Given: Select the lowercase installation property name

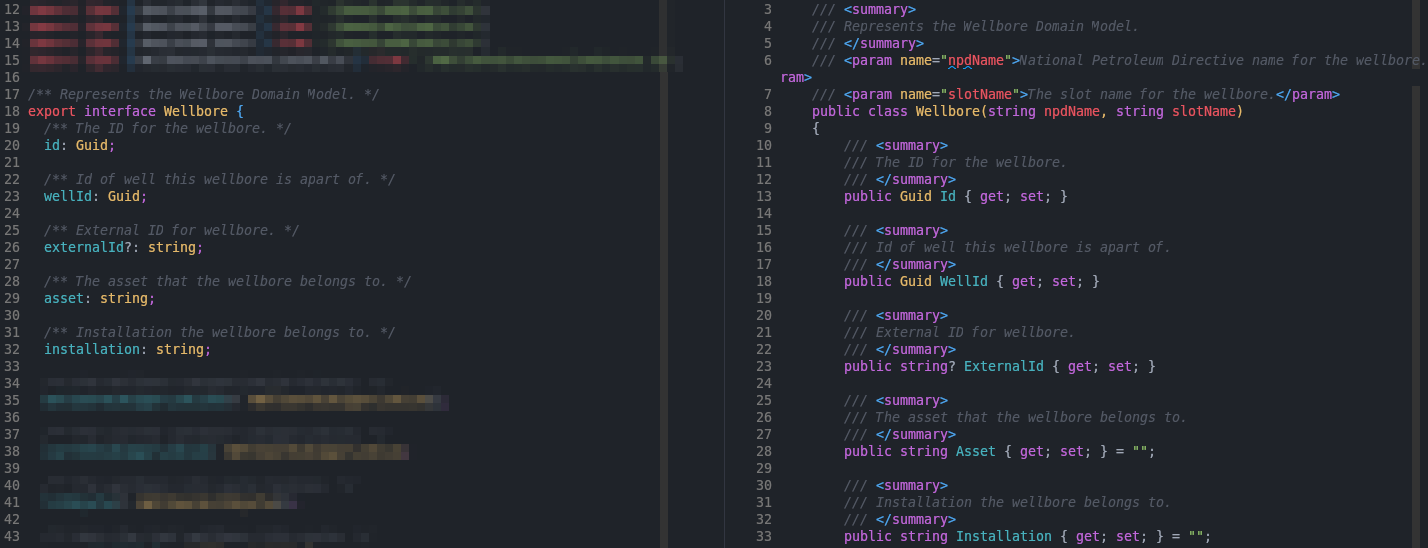Looking at the screenshot, I should (91, 349).
